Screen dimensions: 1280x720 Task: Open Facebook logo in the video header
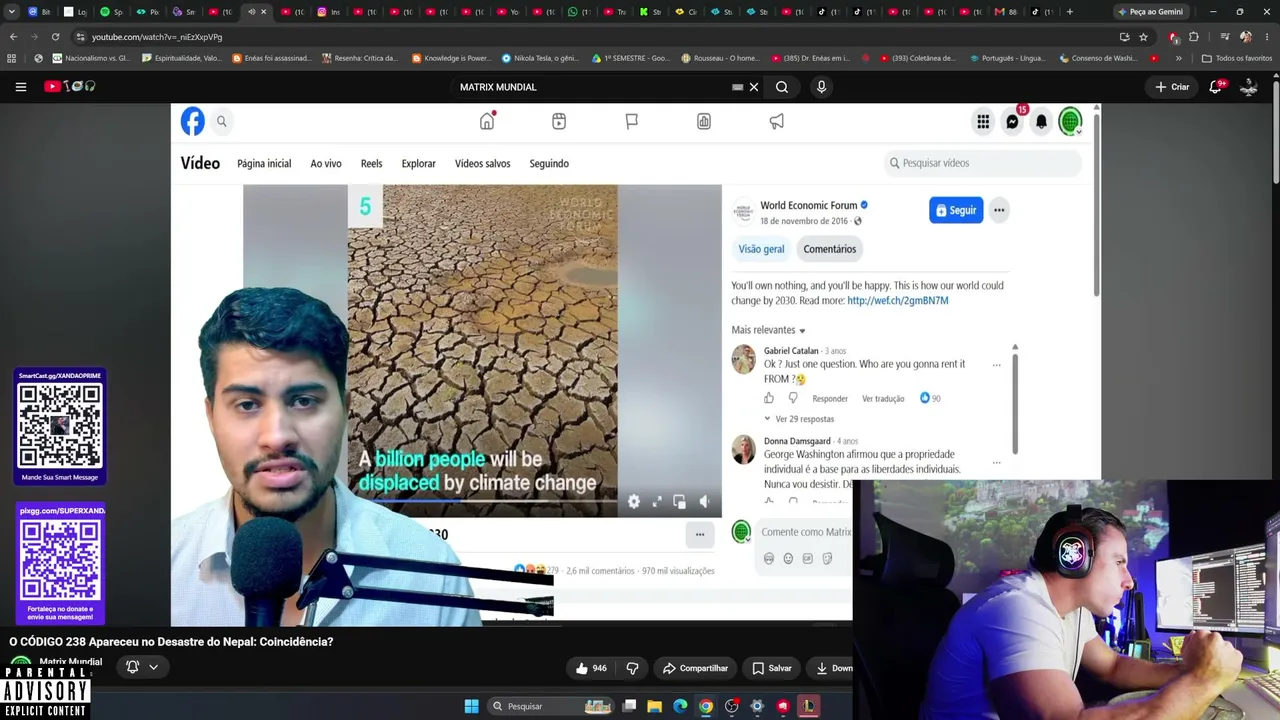(x=193, y=121)
